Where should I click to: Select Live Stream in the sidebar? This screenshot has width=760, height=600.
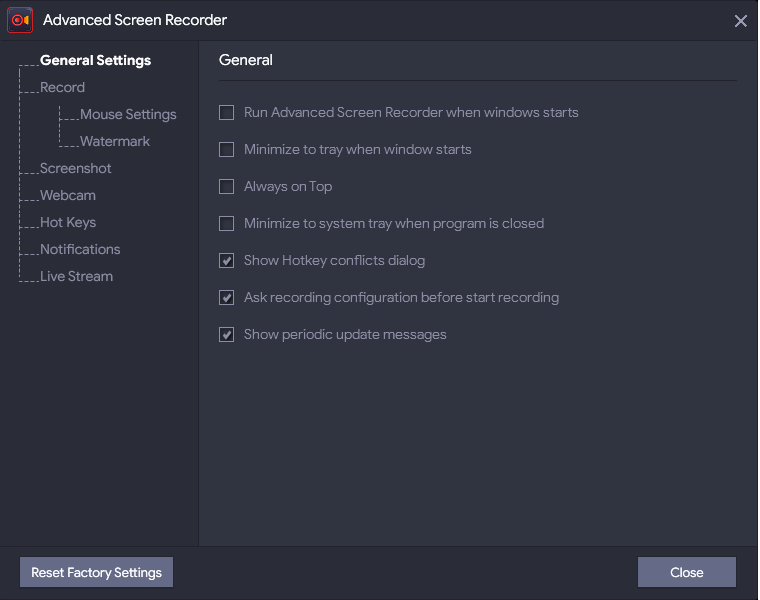(77, 276)
